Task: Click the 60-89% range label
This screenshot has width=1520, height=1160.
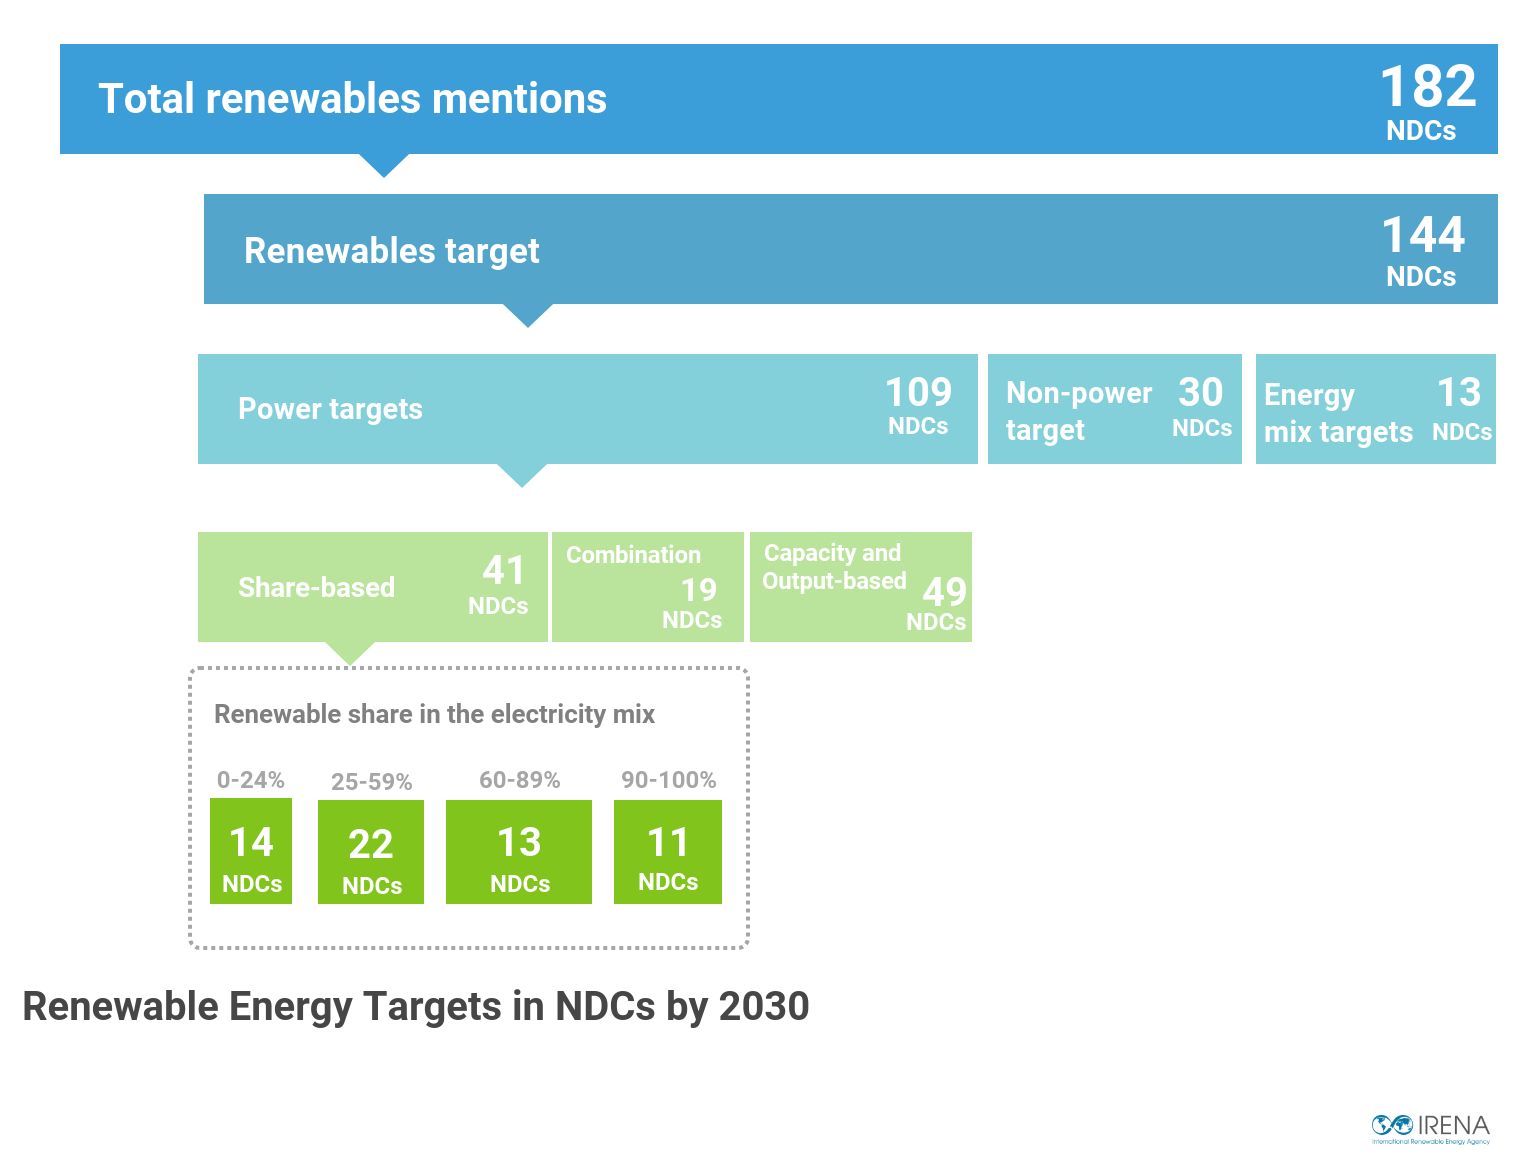Action: pos(520,780)
